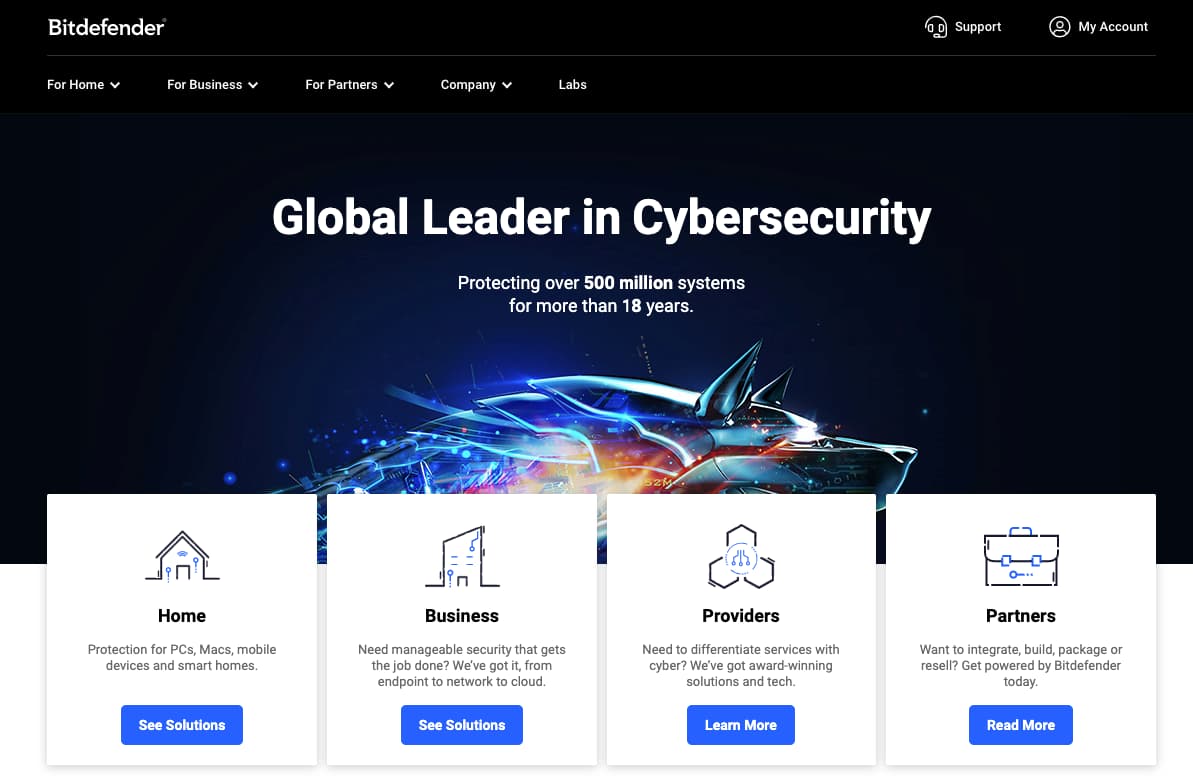Expand the For Home dropdown menu
The width and height of the screenshot is (1193, 781).
point(84,84)
